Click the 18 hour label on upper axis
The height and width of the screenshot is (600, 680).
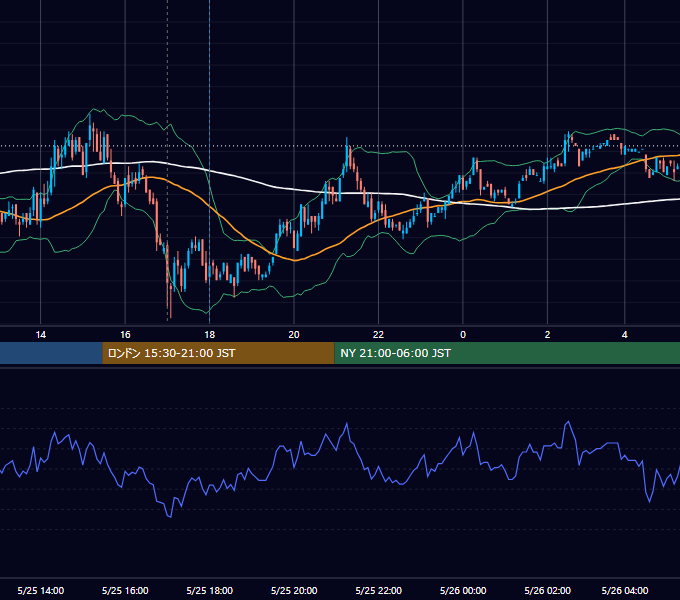click(x=209, y=335)
